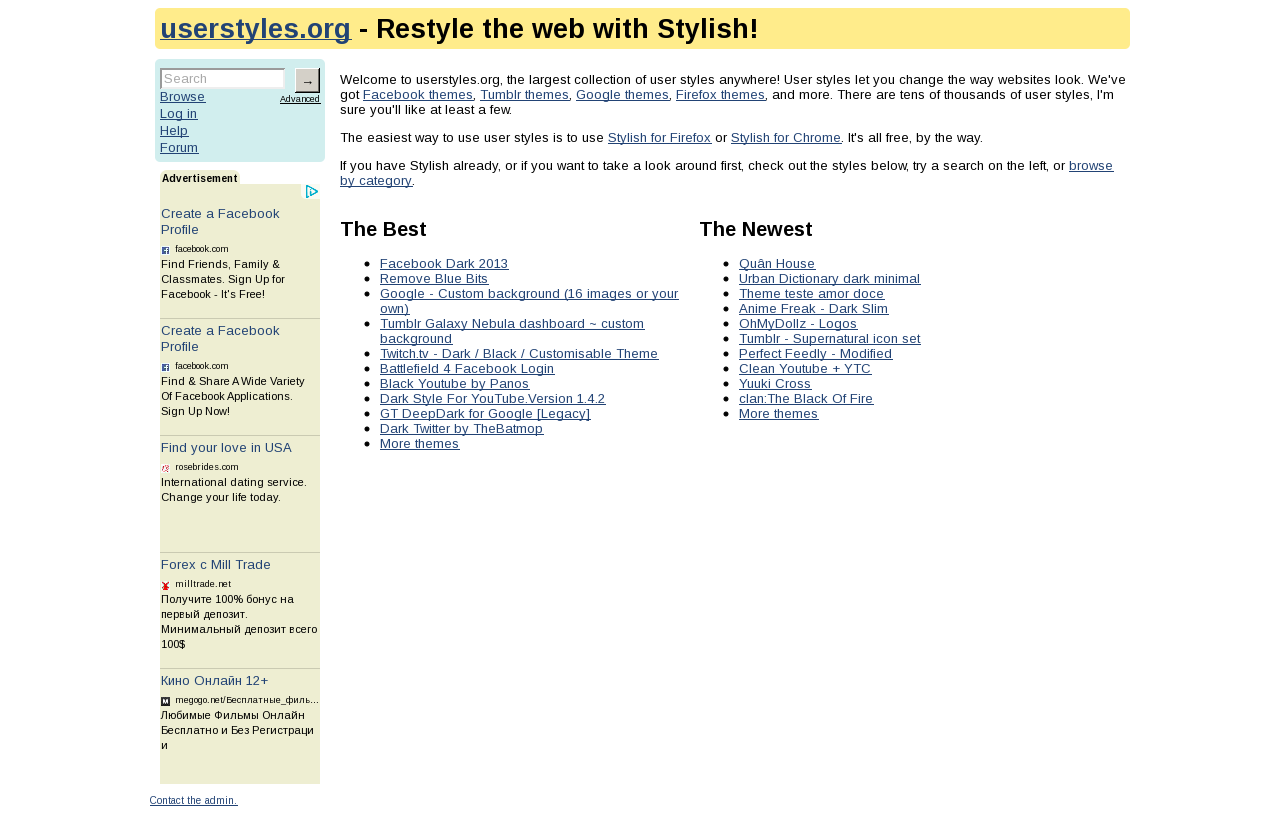Open the Google themes link
1280x816 pixels.
623,95
